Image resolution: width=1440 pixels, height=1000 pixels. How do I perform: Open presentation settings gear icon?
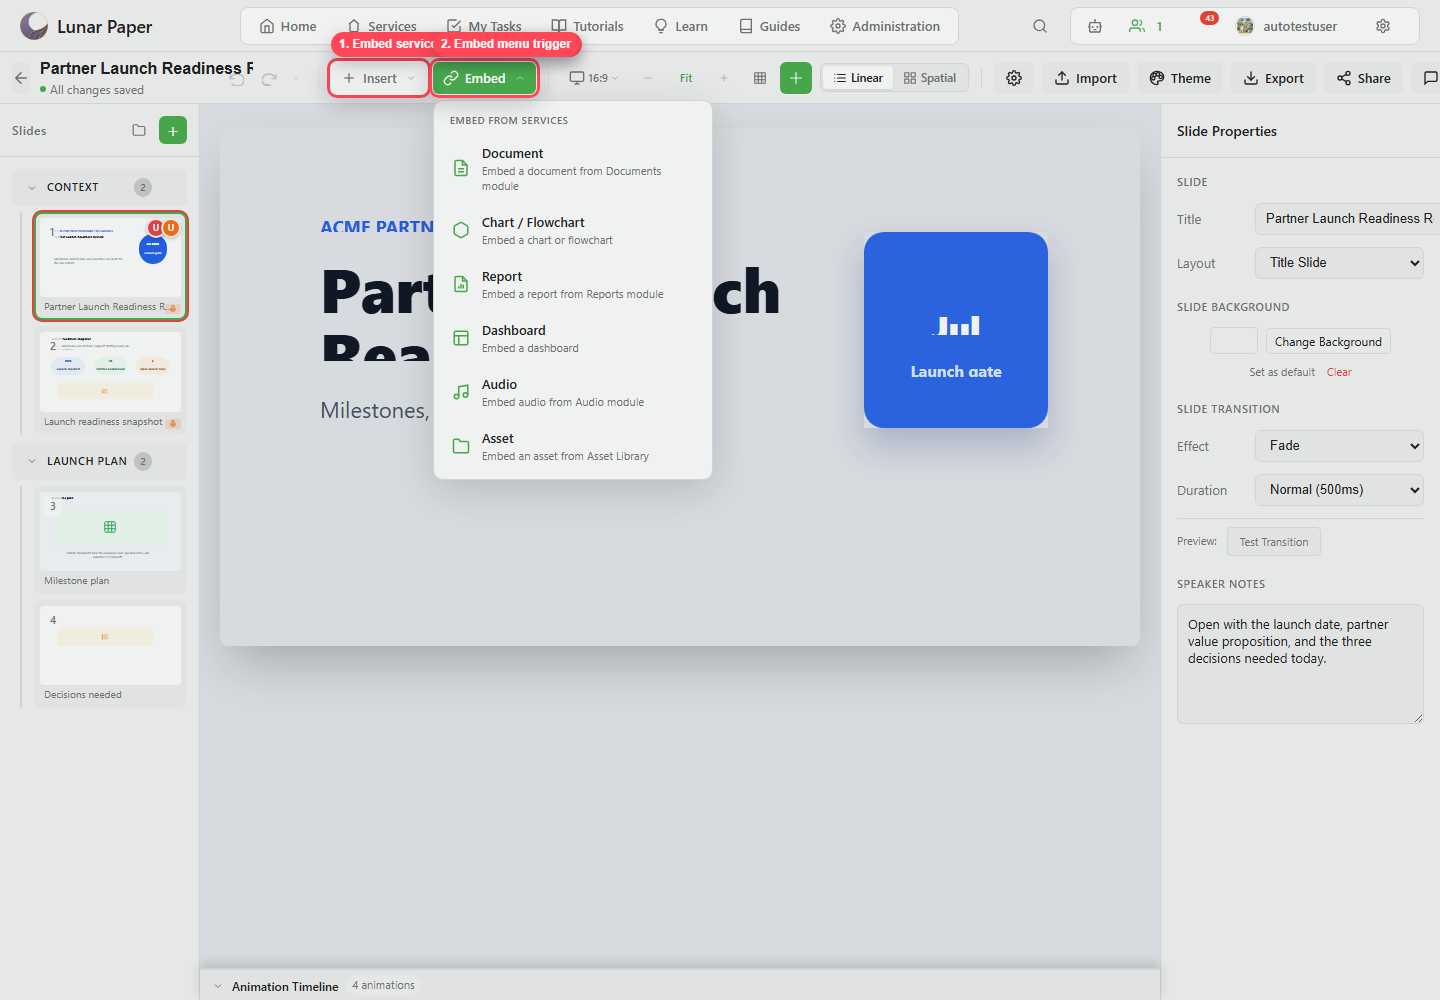coord(1014,78)
